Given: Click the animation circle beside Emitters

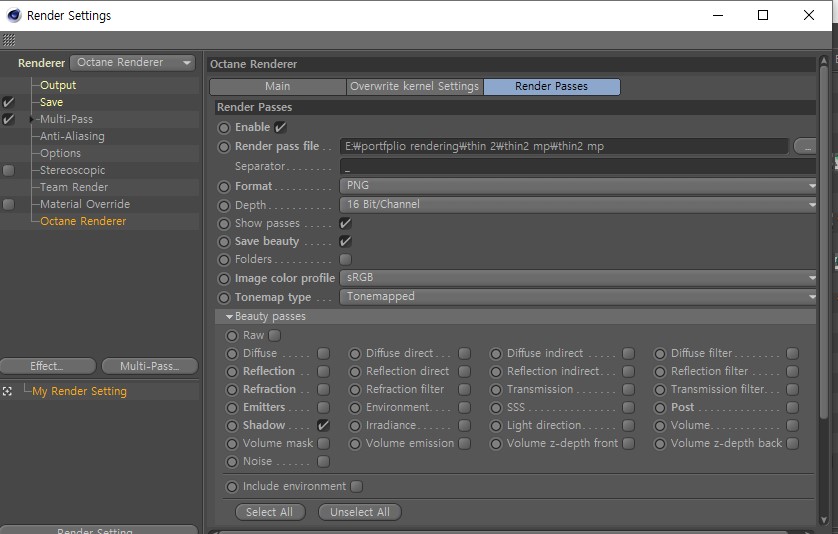Looking at the screenshot, I should [231, 408].
